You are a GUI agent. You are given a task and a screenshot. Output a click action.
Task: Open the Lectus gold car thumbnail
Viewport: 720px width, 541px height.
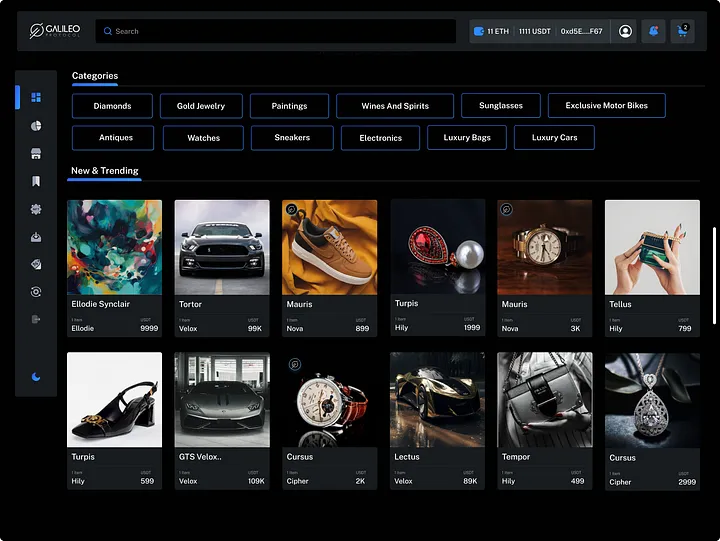tap(437, 400)
